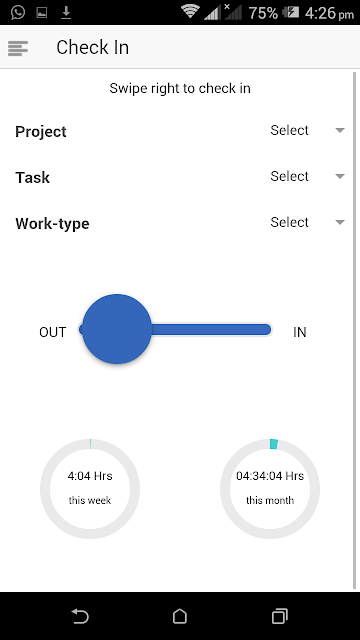
Task: Open the Task Select dropdown
Action: (x=307, y=176)
